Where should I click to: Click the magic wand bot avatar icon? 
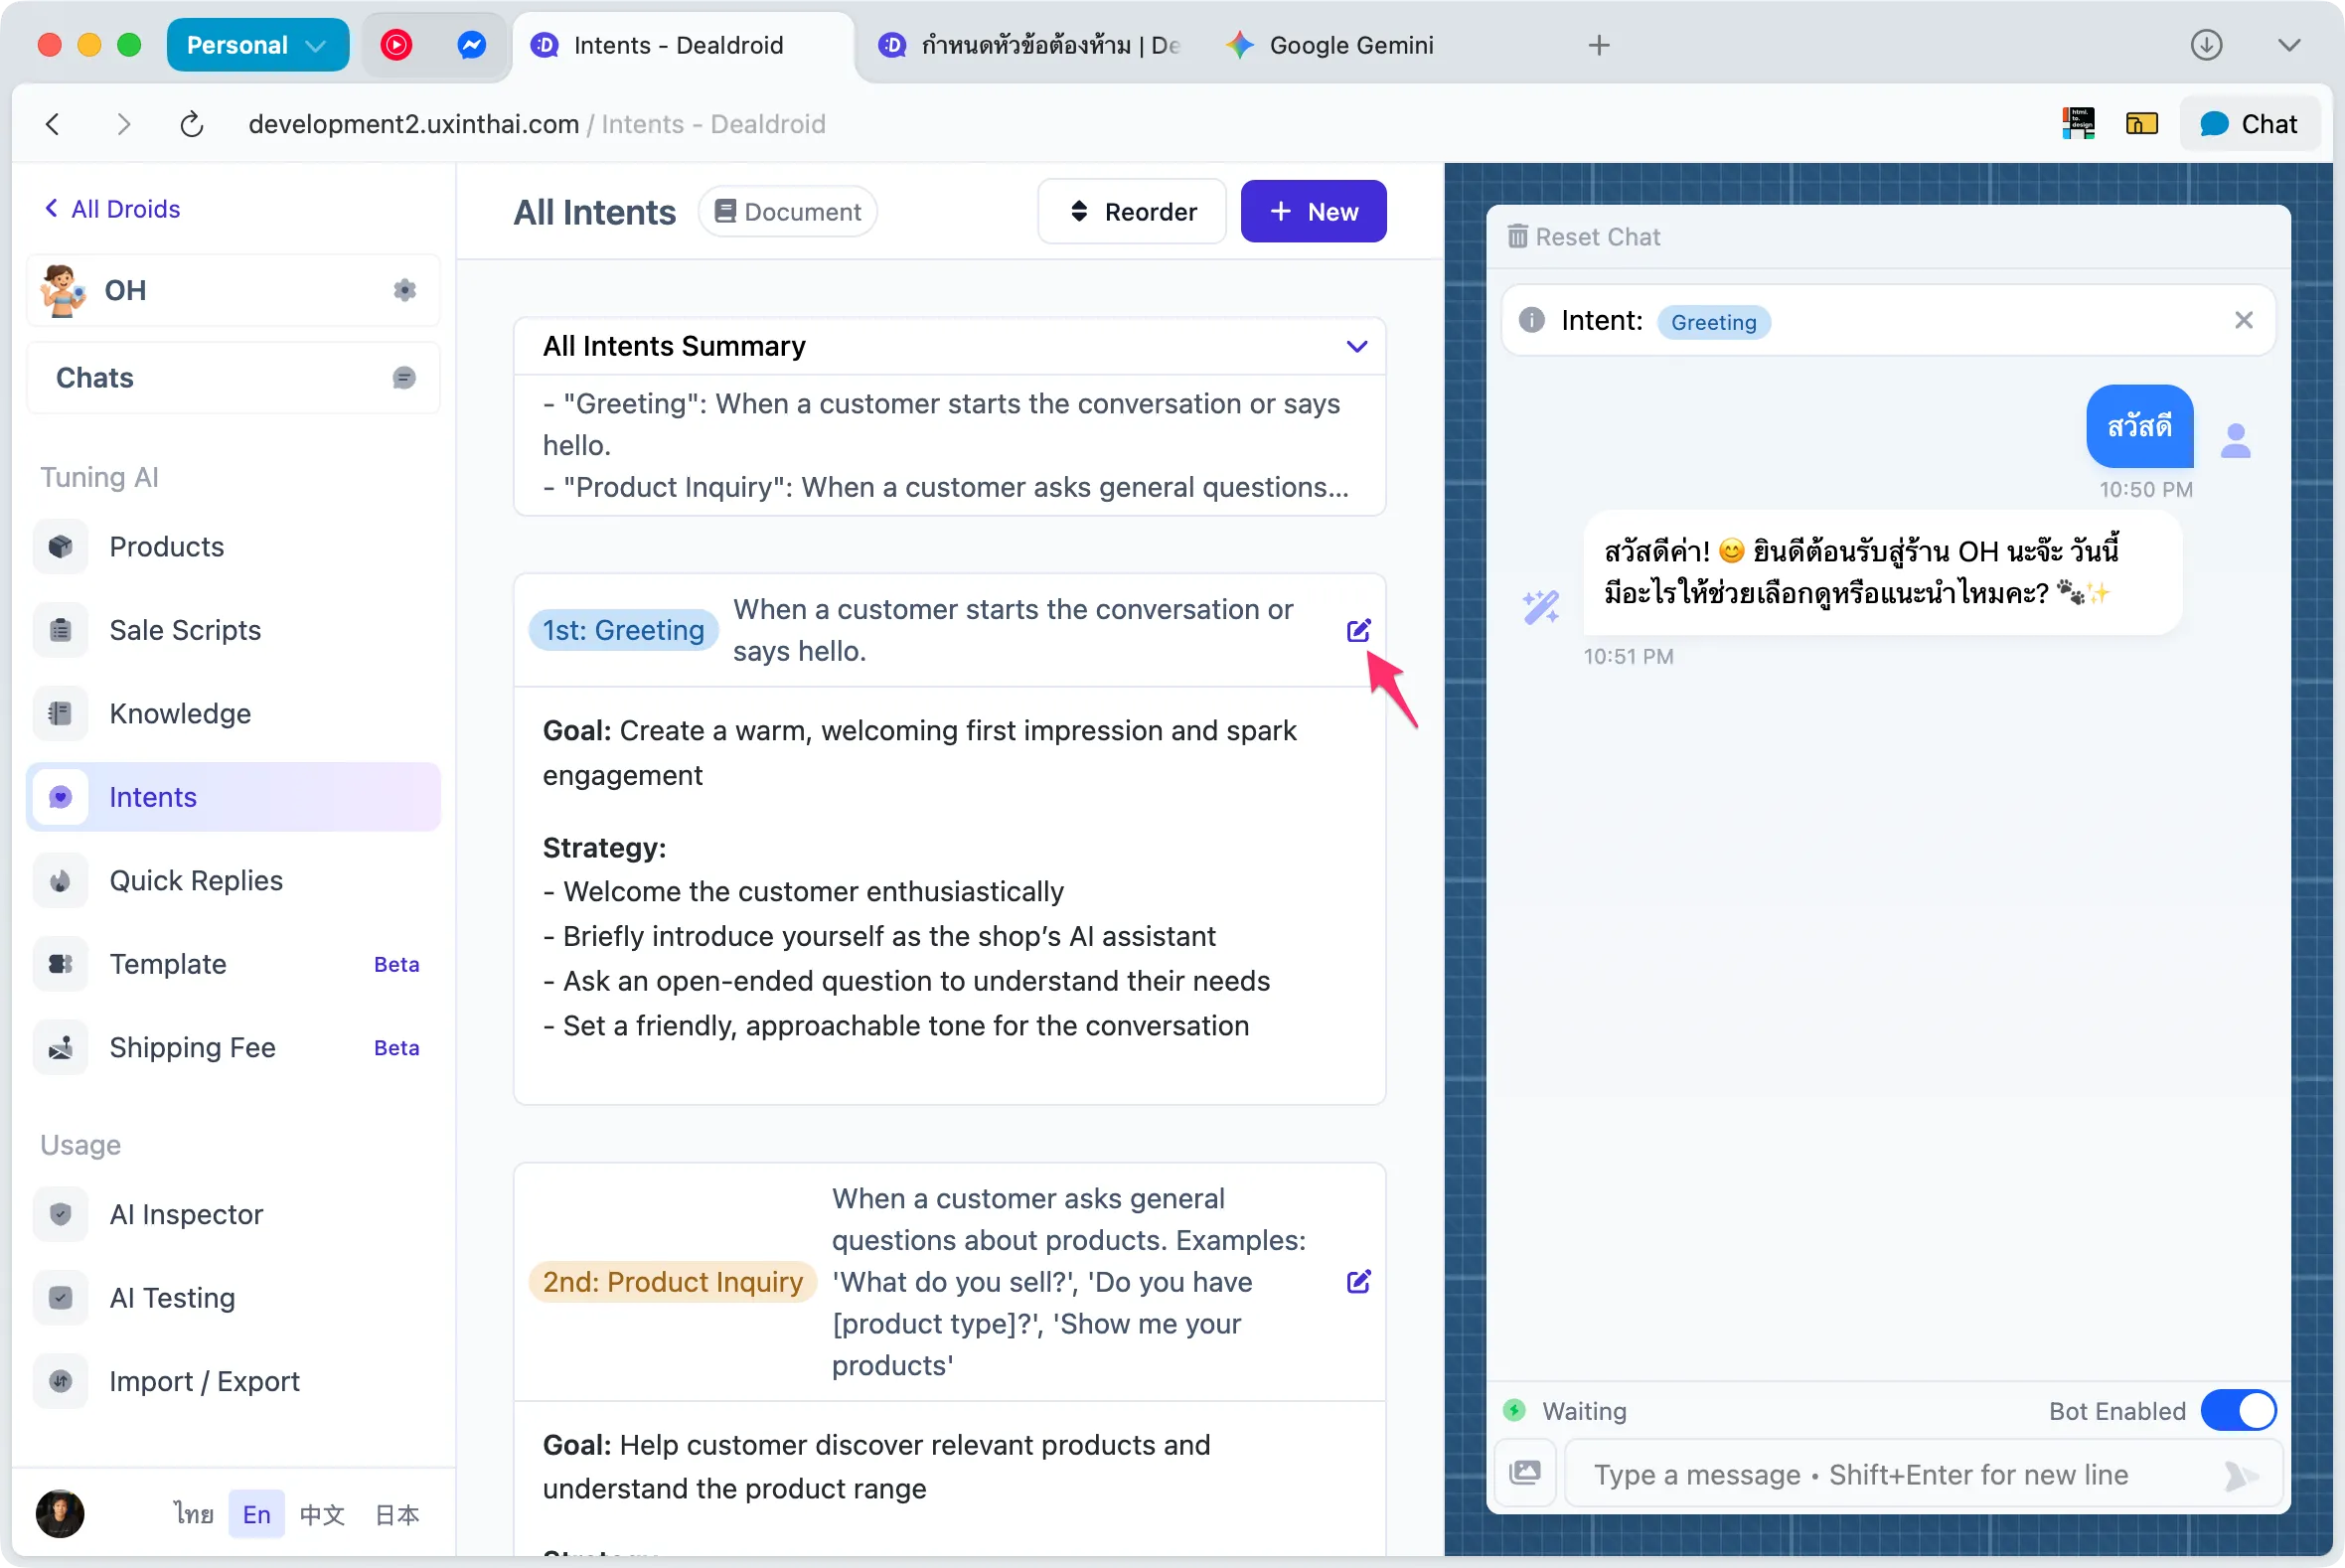(1541, 606)
